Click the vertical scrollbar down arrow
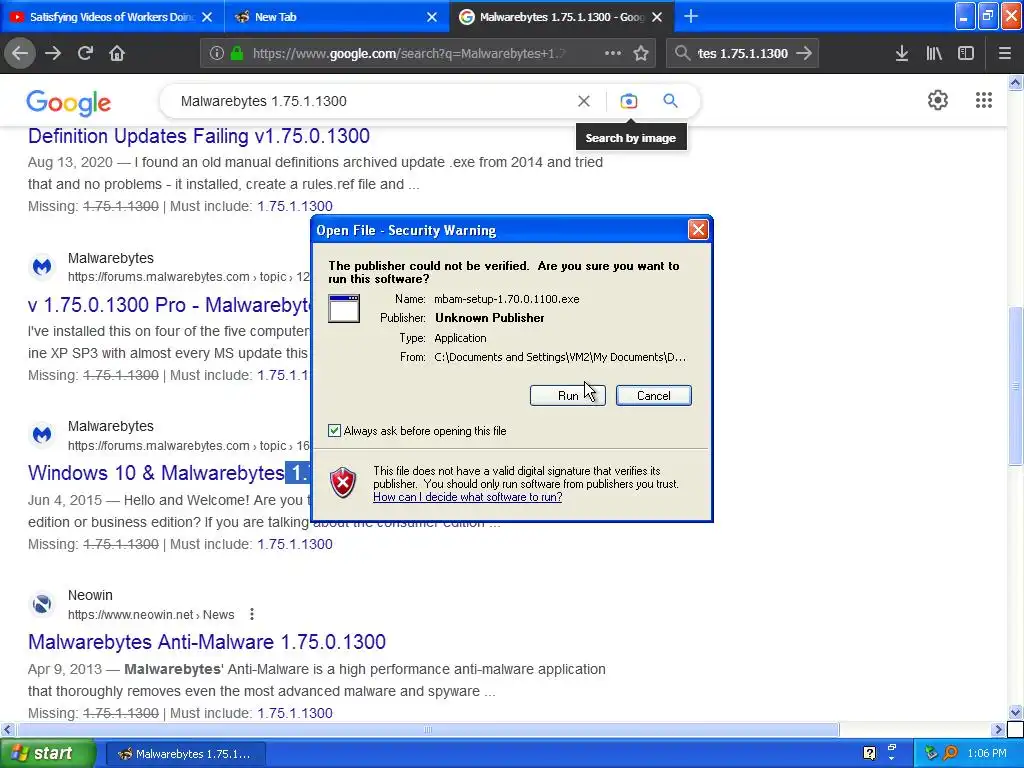This screenshot has height=768, width=1024. click(1015, 712)
